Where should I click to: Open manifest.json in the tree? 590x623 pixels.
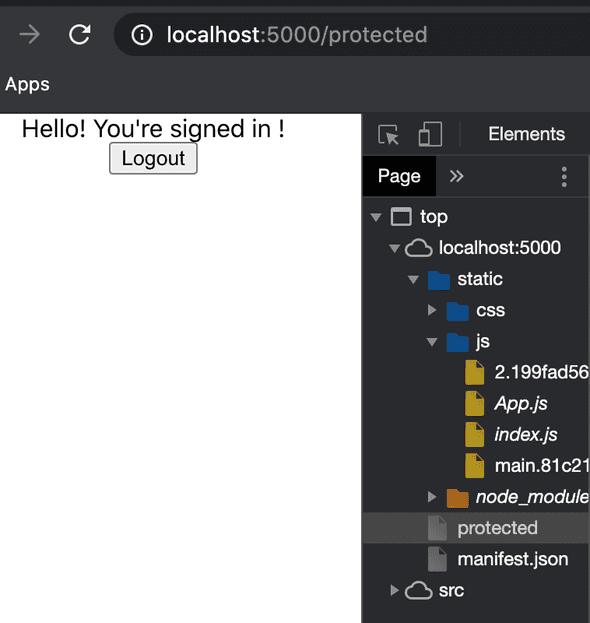tap(513, 559)
